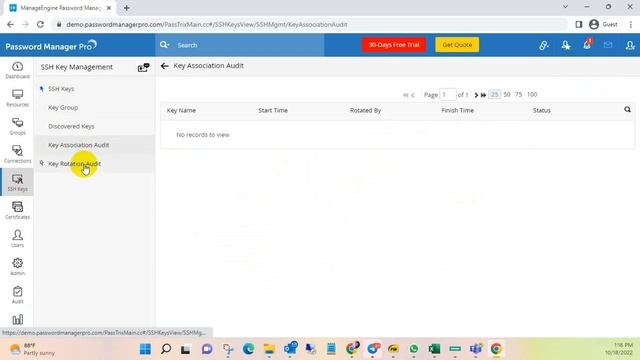Open the Groups sidebar icon
640x360 pixels.
point(17,127)
